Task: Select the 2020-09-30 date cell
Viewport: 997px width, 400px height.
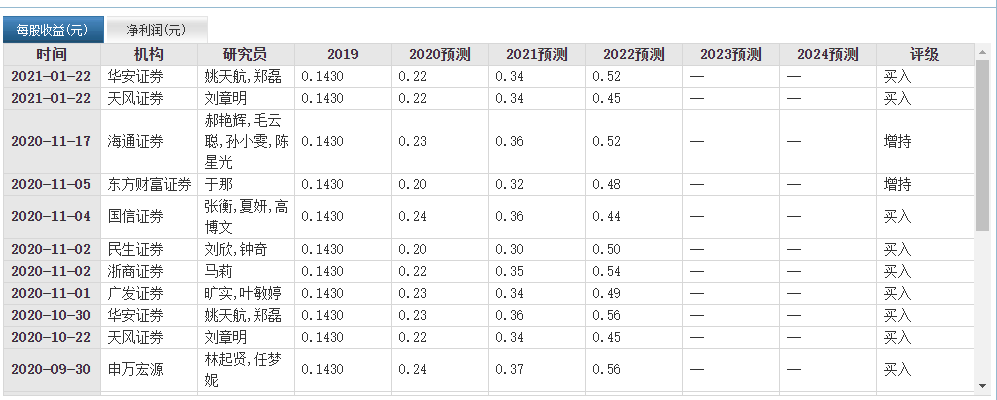Action: (51, 370)
